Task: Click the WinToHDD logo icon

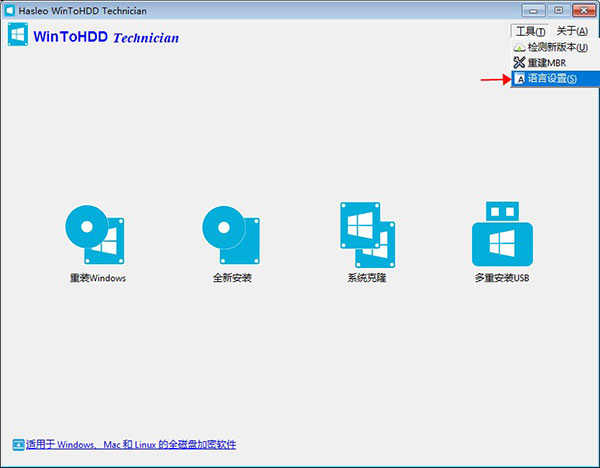Action: [18, 34]
